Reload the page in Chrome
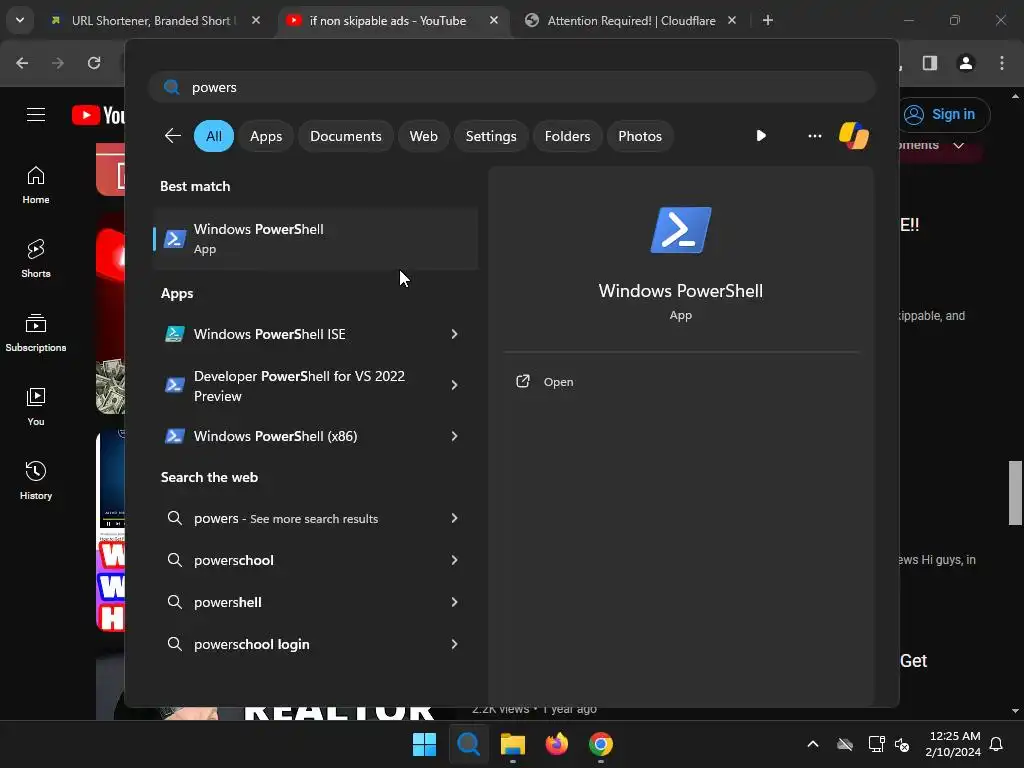 94,63
